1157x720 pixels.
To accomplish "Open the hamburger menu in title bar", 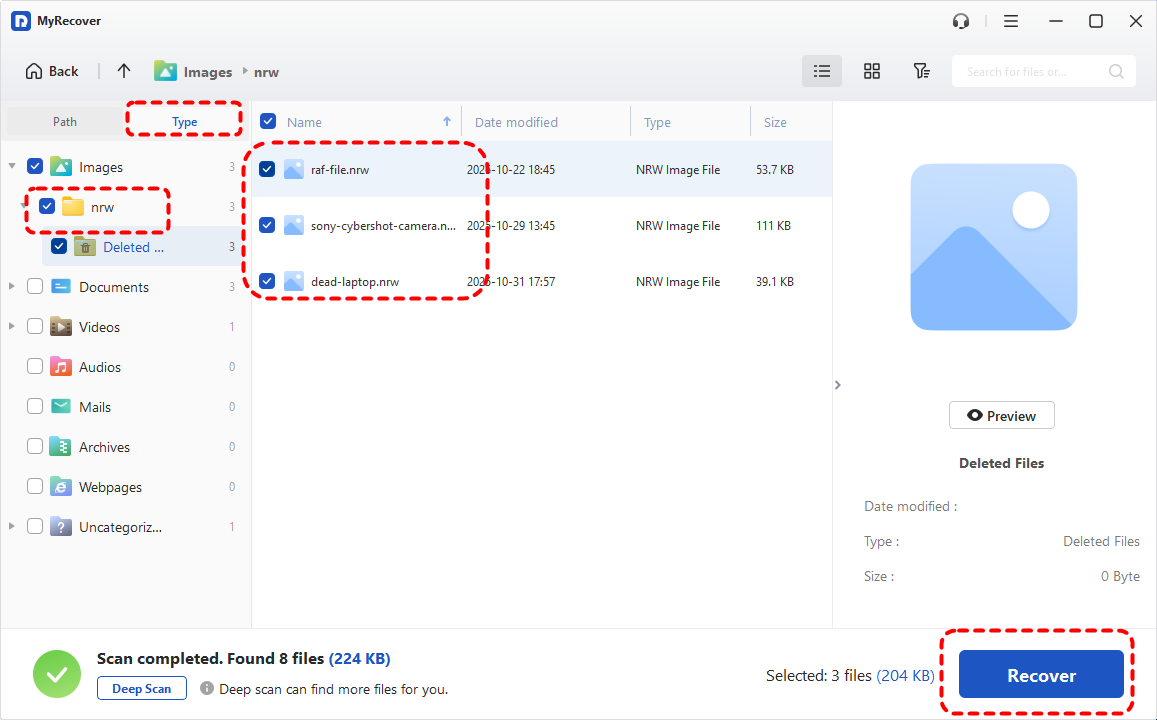I will [1011, 21].
